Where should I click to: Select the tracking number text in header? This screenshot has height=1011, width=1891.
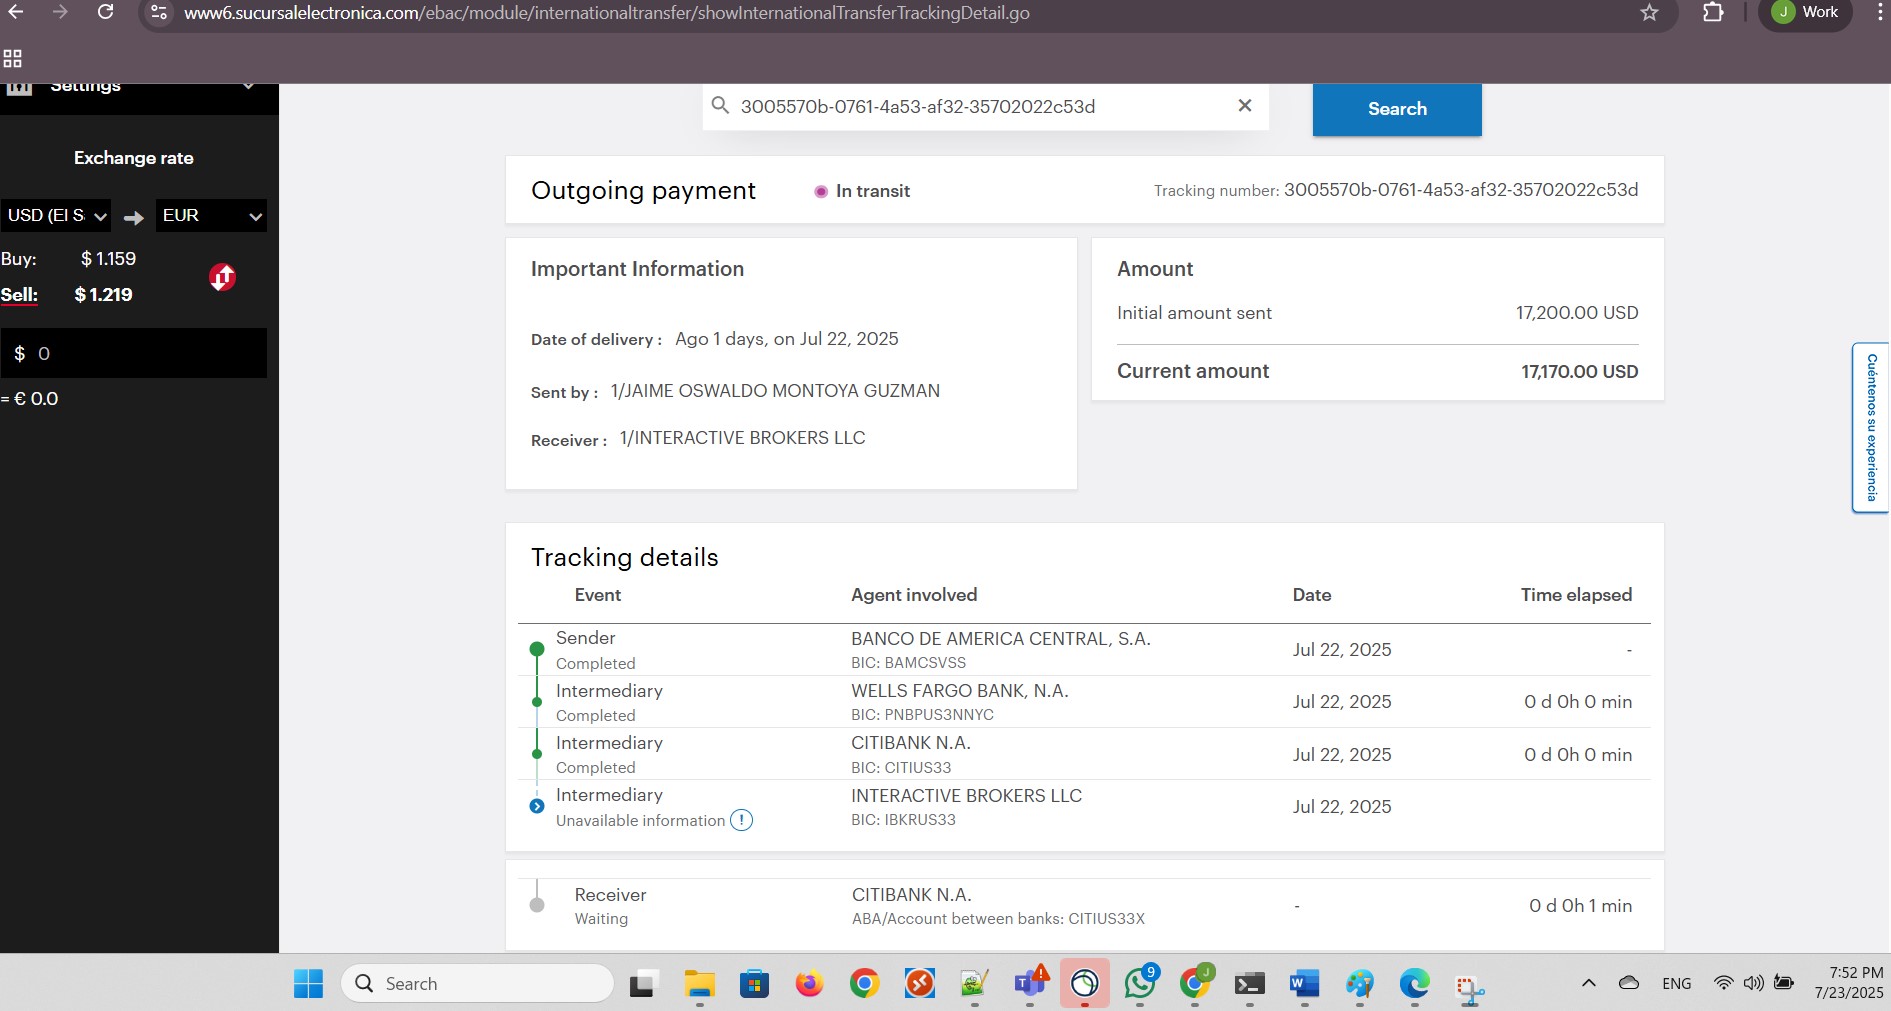tap(1461, 190)
